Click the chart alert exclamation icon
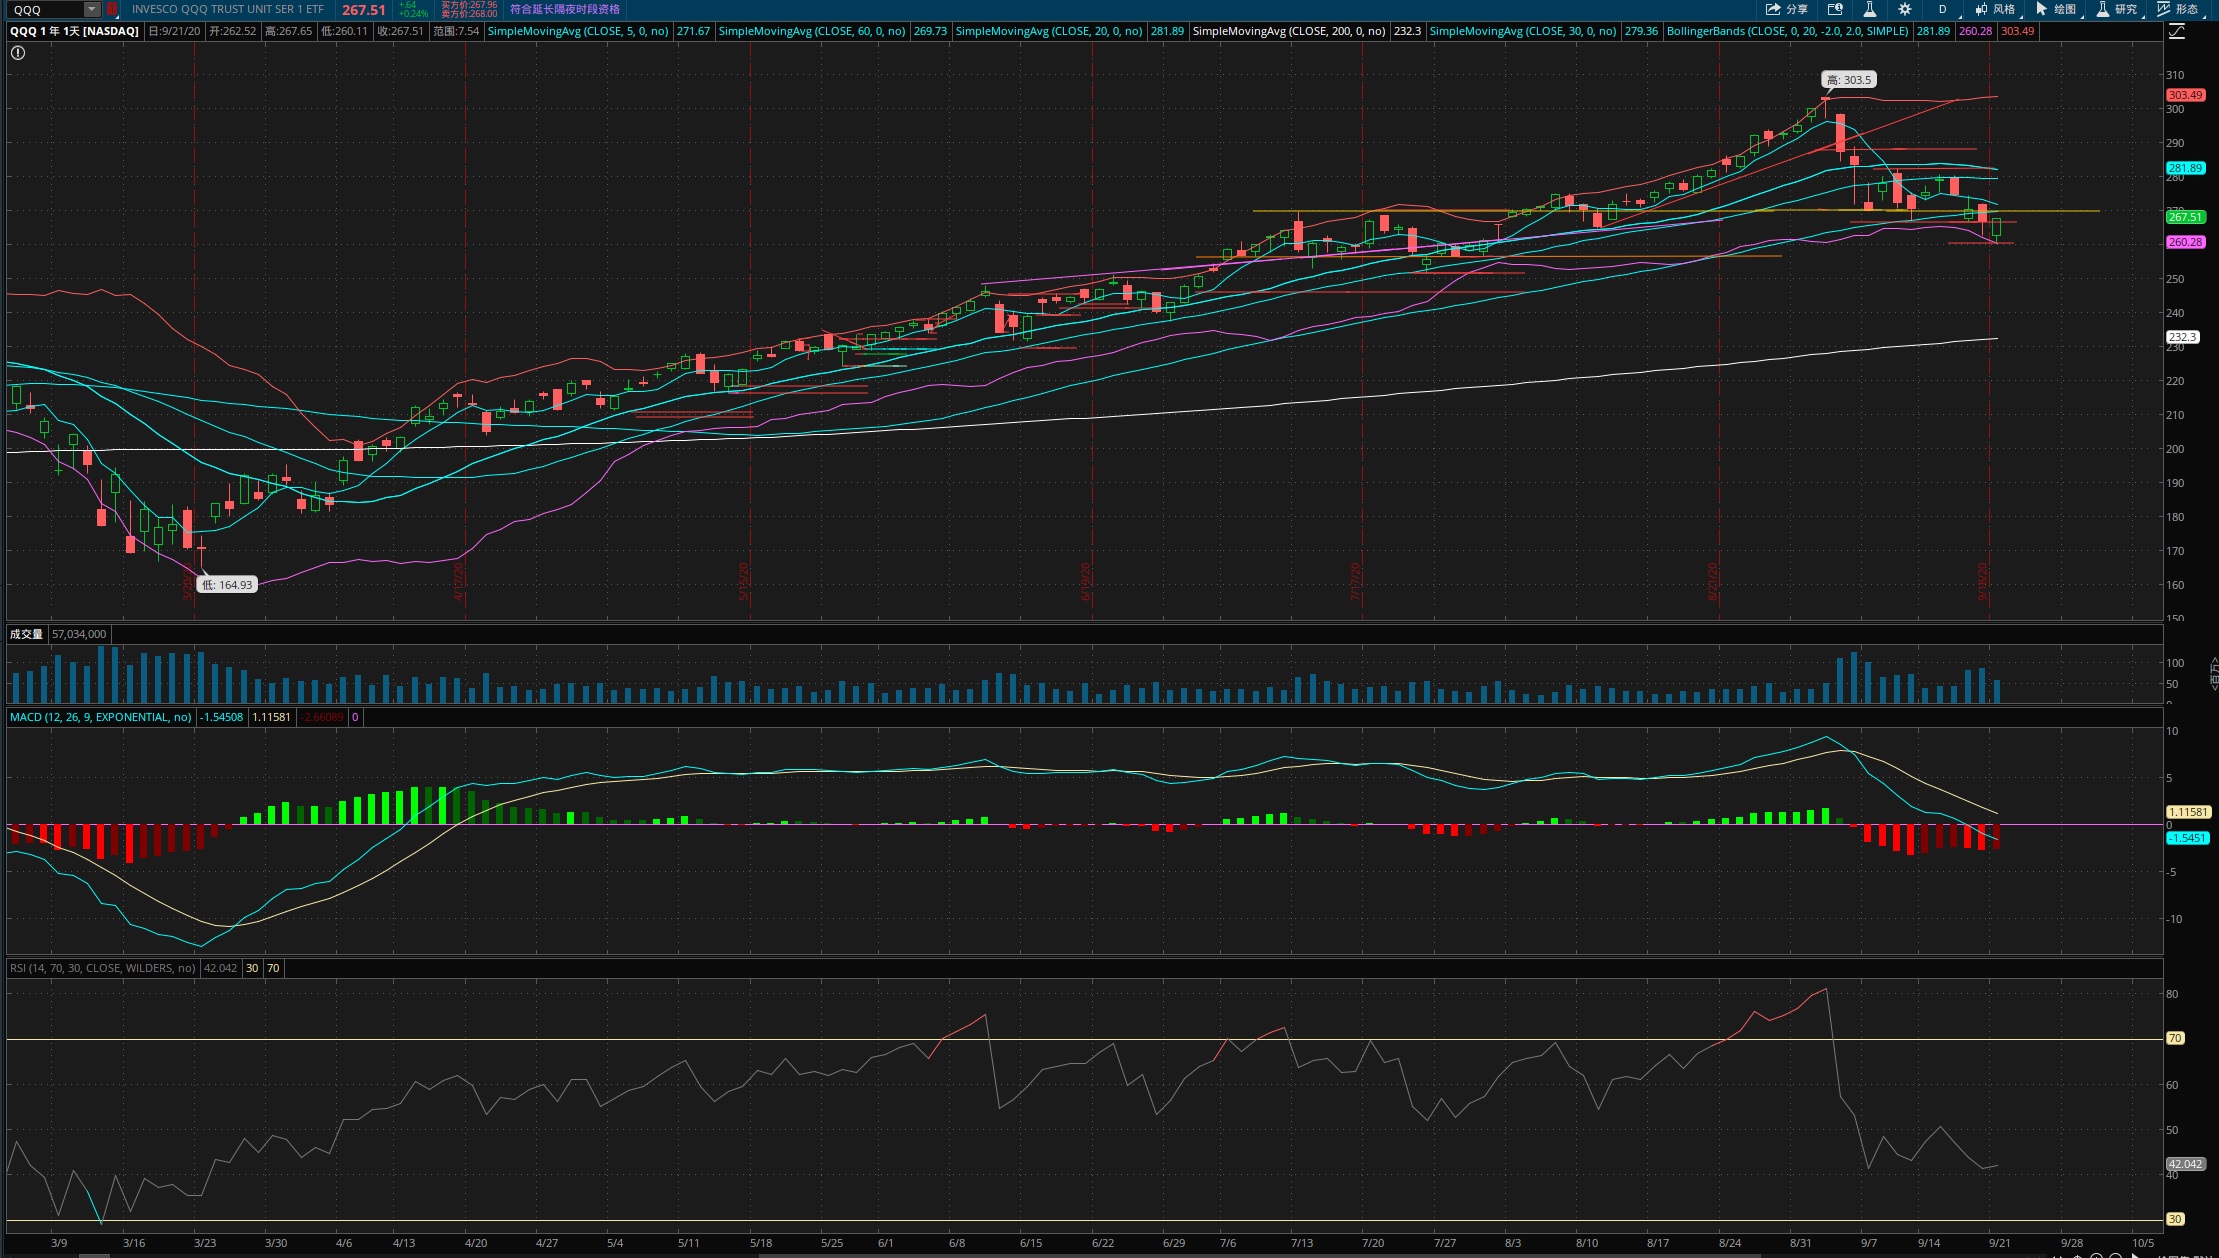The width and height of the screenshot is (2219, 1258). click(x=18, y=53)
